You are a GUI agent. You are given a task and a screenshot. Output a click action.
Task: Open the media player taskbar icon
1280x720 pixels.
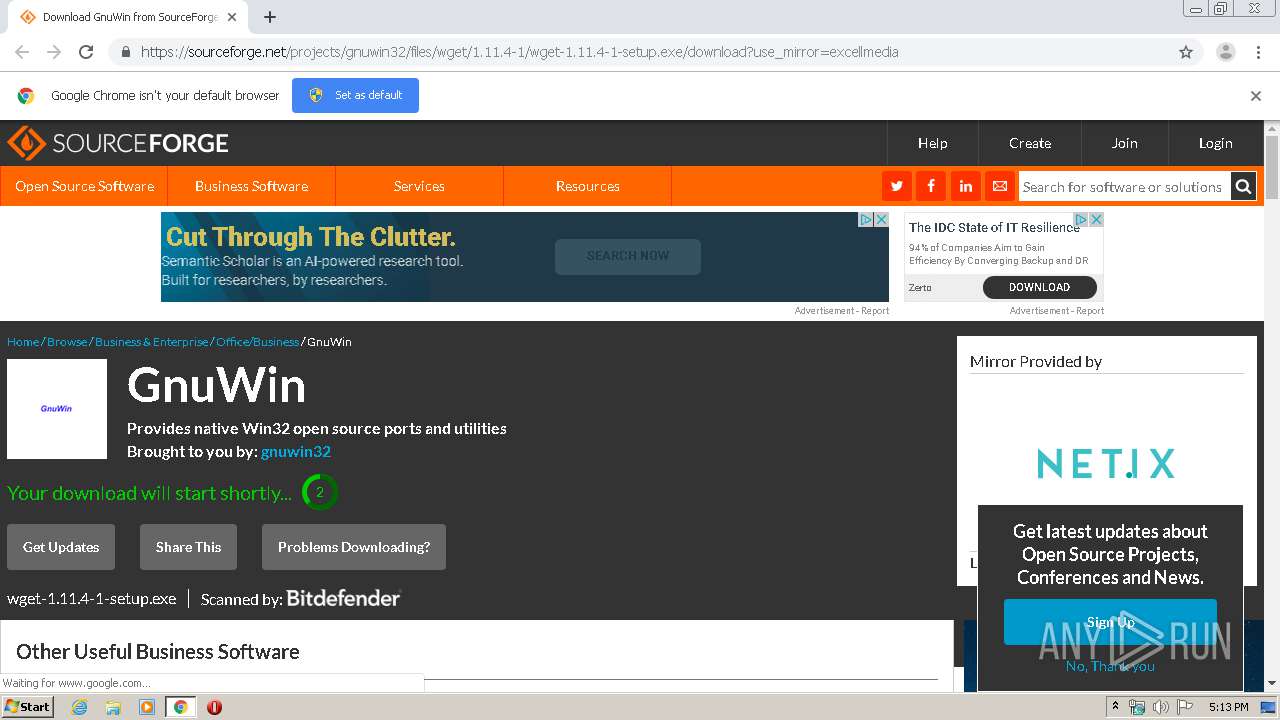[147, 707]
